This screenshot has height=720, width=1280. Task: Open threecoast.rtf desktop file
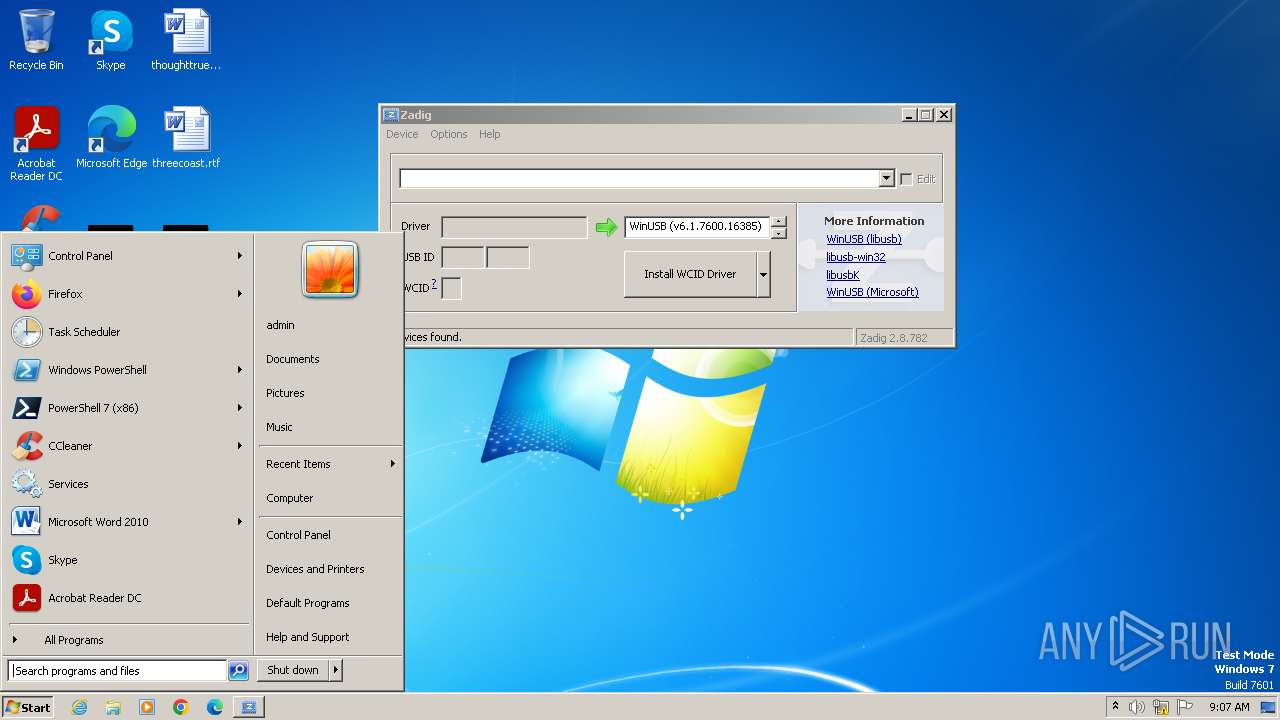pyautogui.click(x=186, y=138)
